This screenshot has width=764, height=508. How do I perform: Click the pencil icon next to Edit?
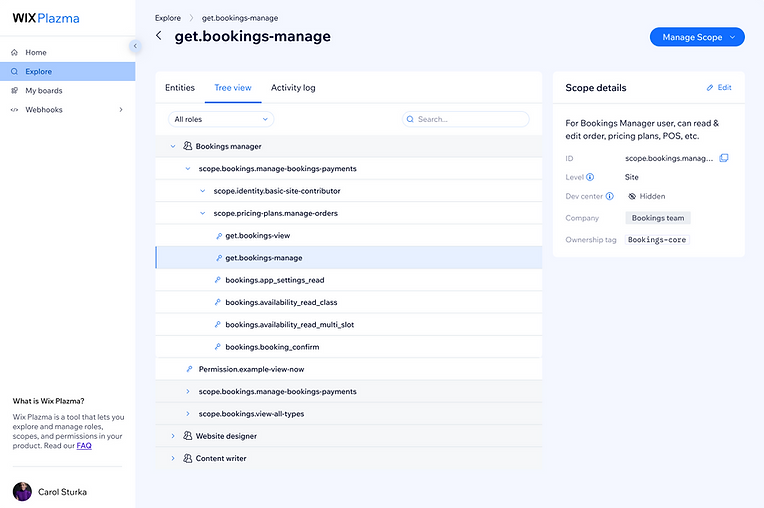tap(710, 88)
